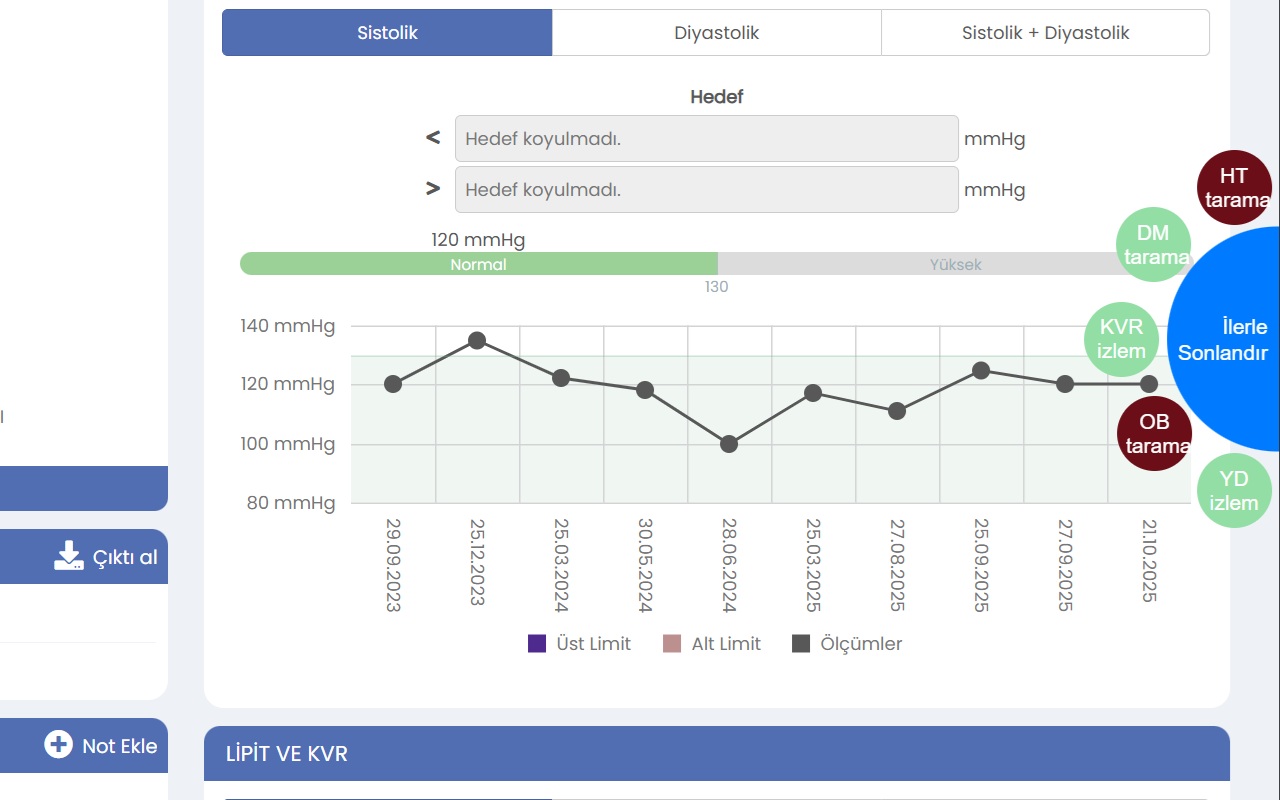The height and width of the screenshot is (800, 1280).
Task: Switch to the Sistolik + Diyastolik tab
Action: (x=1045, y=33)
